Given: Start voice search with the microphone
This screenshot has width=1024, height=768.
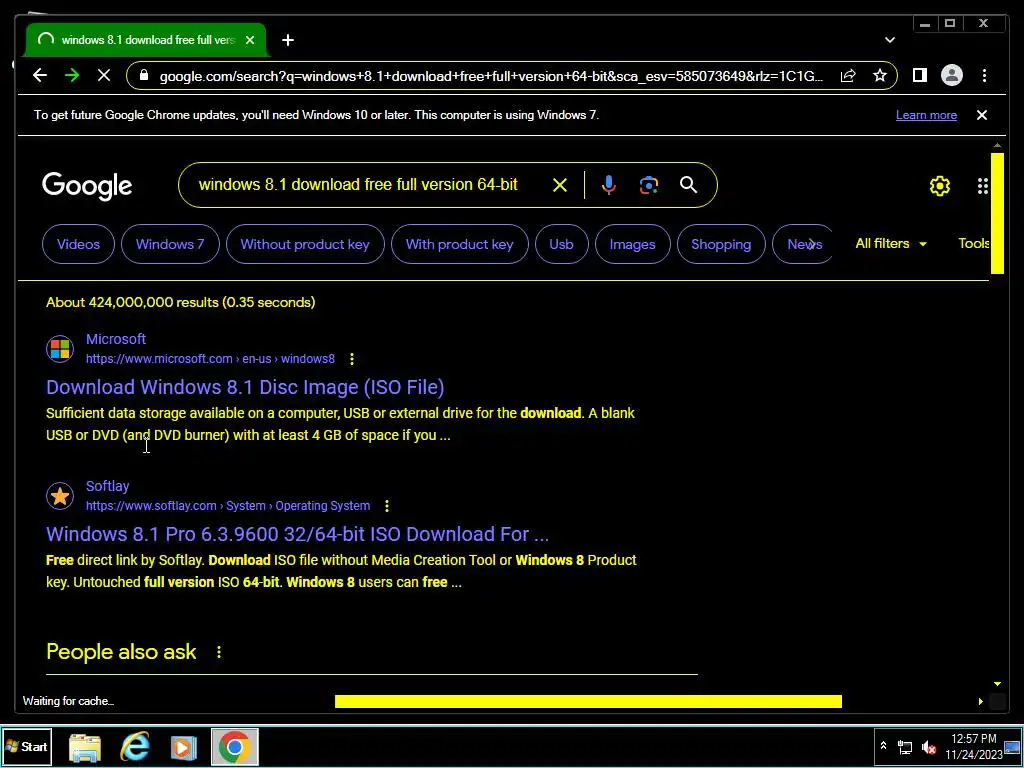Looking at the screenshot, I should pyautogui.click(x=609, y=185).
